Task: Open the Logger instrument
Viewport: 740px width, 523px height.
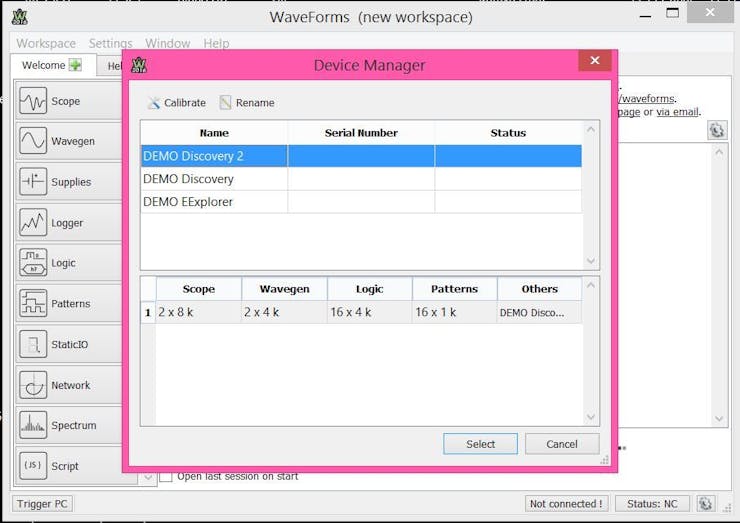Action: pyautogui.click(x=69, y=222)
